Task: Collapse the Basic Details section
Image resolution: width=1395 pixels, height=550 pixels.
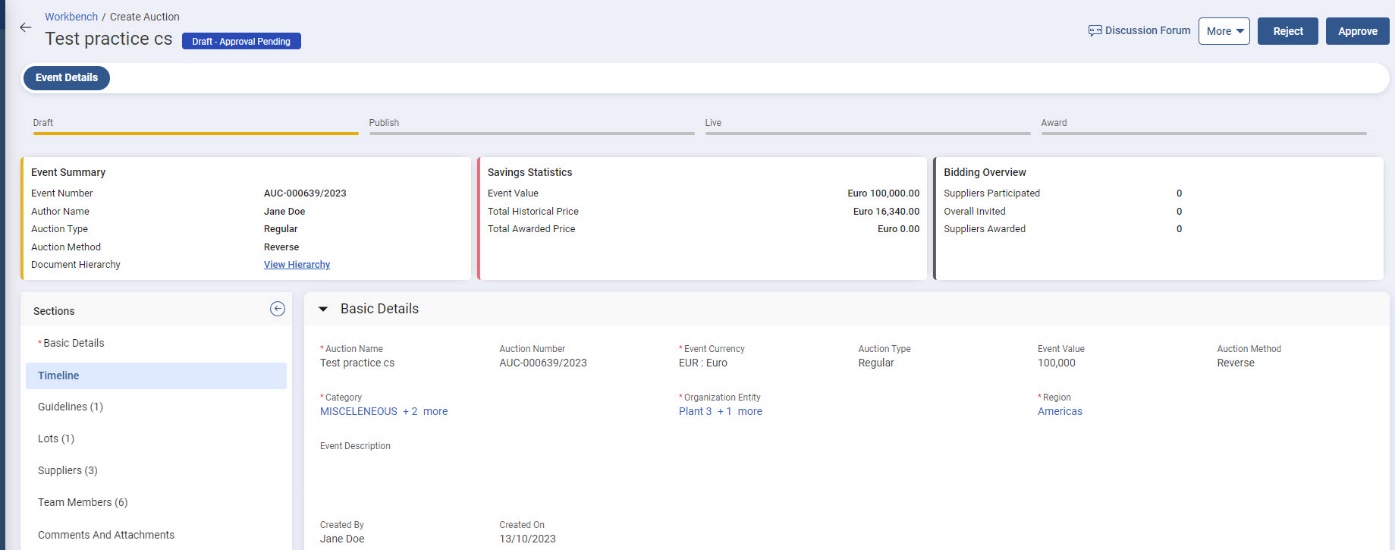Action: (x=323, y=309)
